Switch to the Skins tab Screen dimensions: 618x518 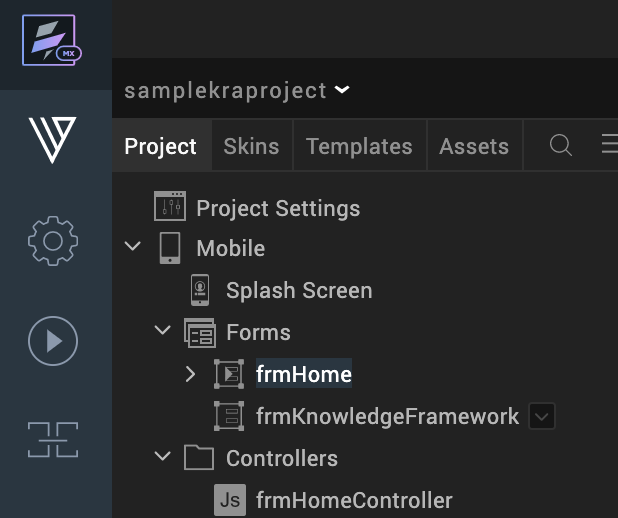pos(251,146)
